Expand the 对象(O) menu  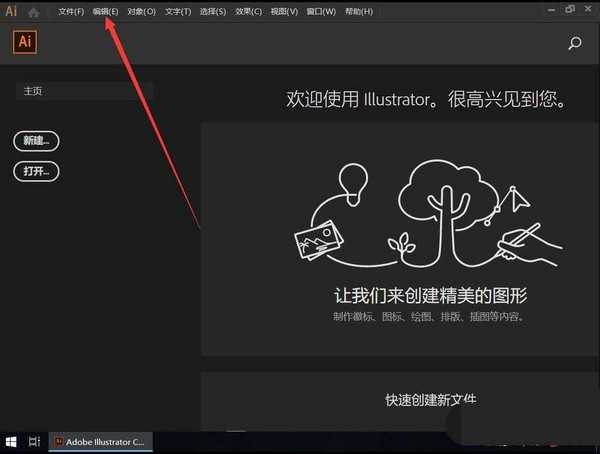(141, 12)
